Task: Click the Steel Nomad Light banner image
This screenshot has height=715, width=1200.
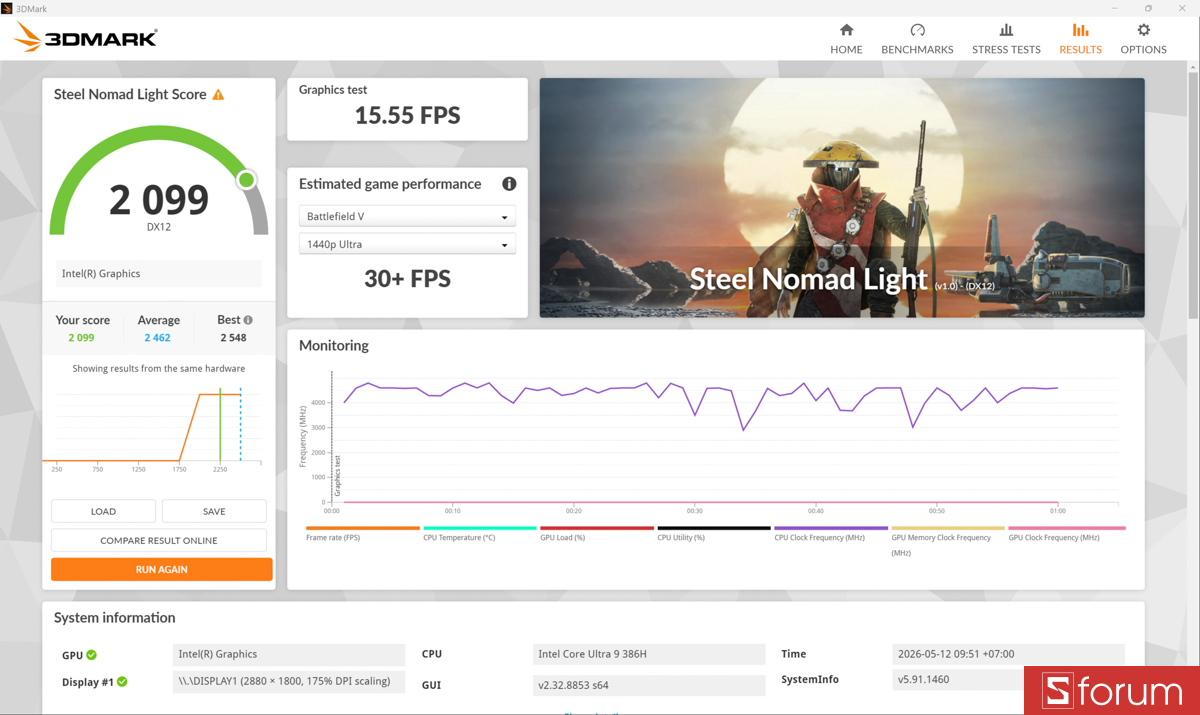Action: coord(842,198)
